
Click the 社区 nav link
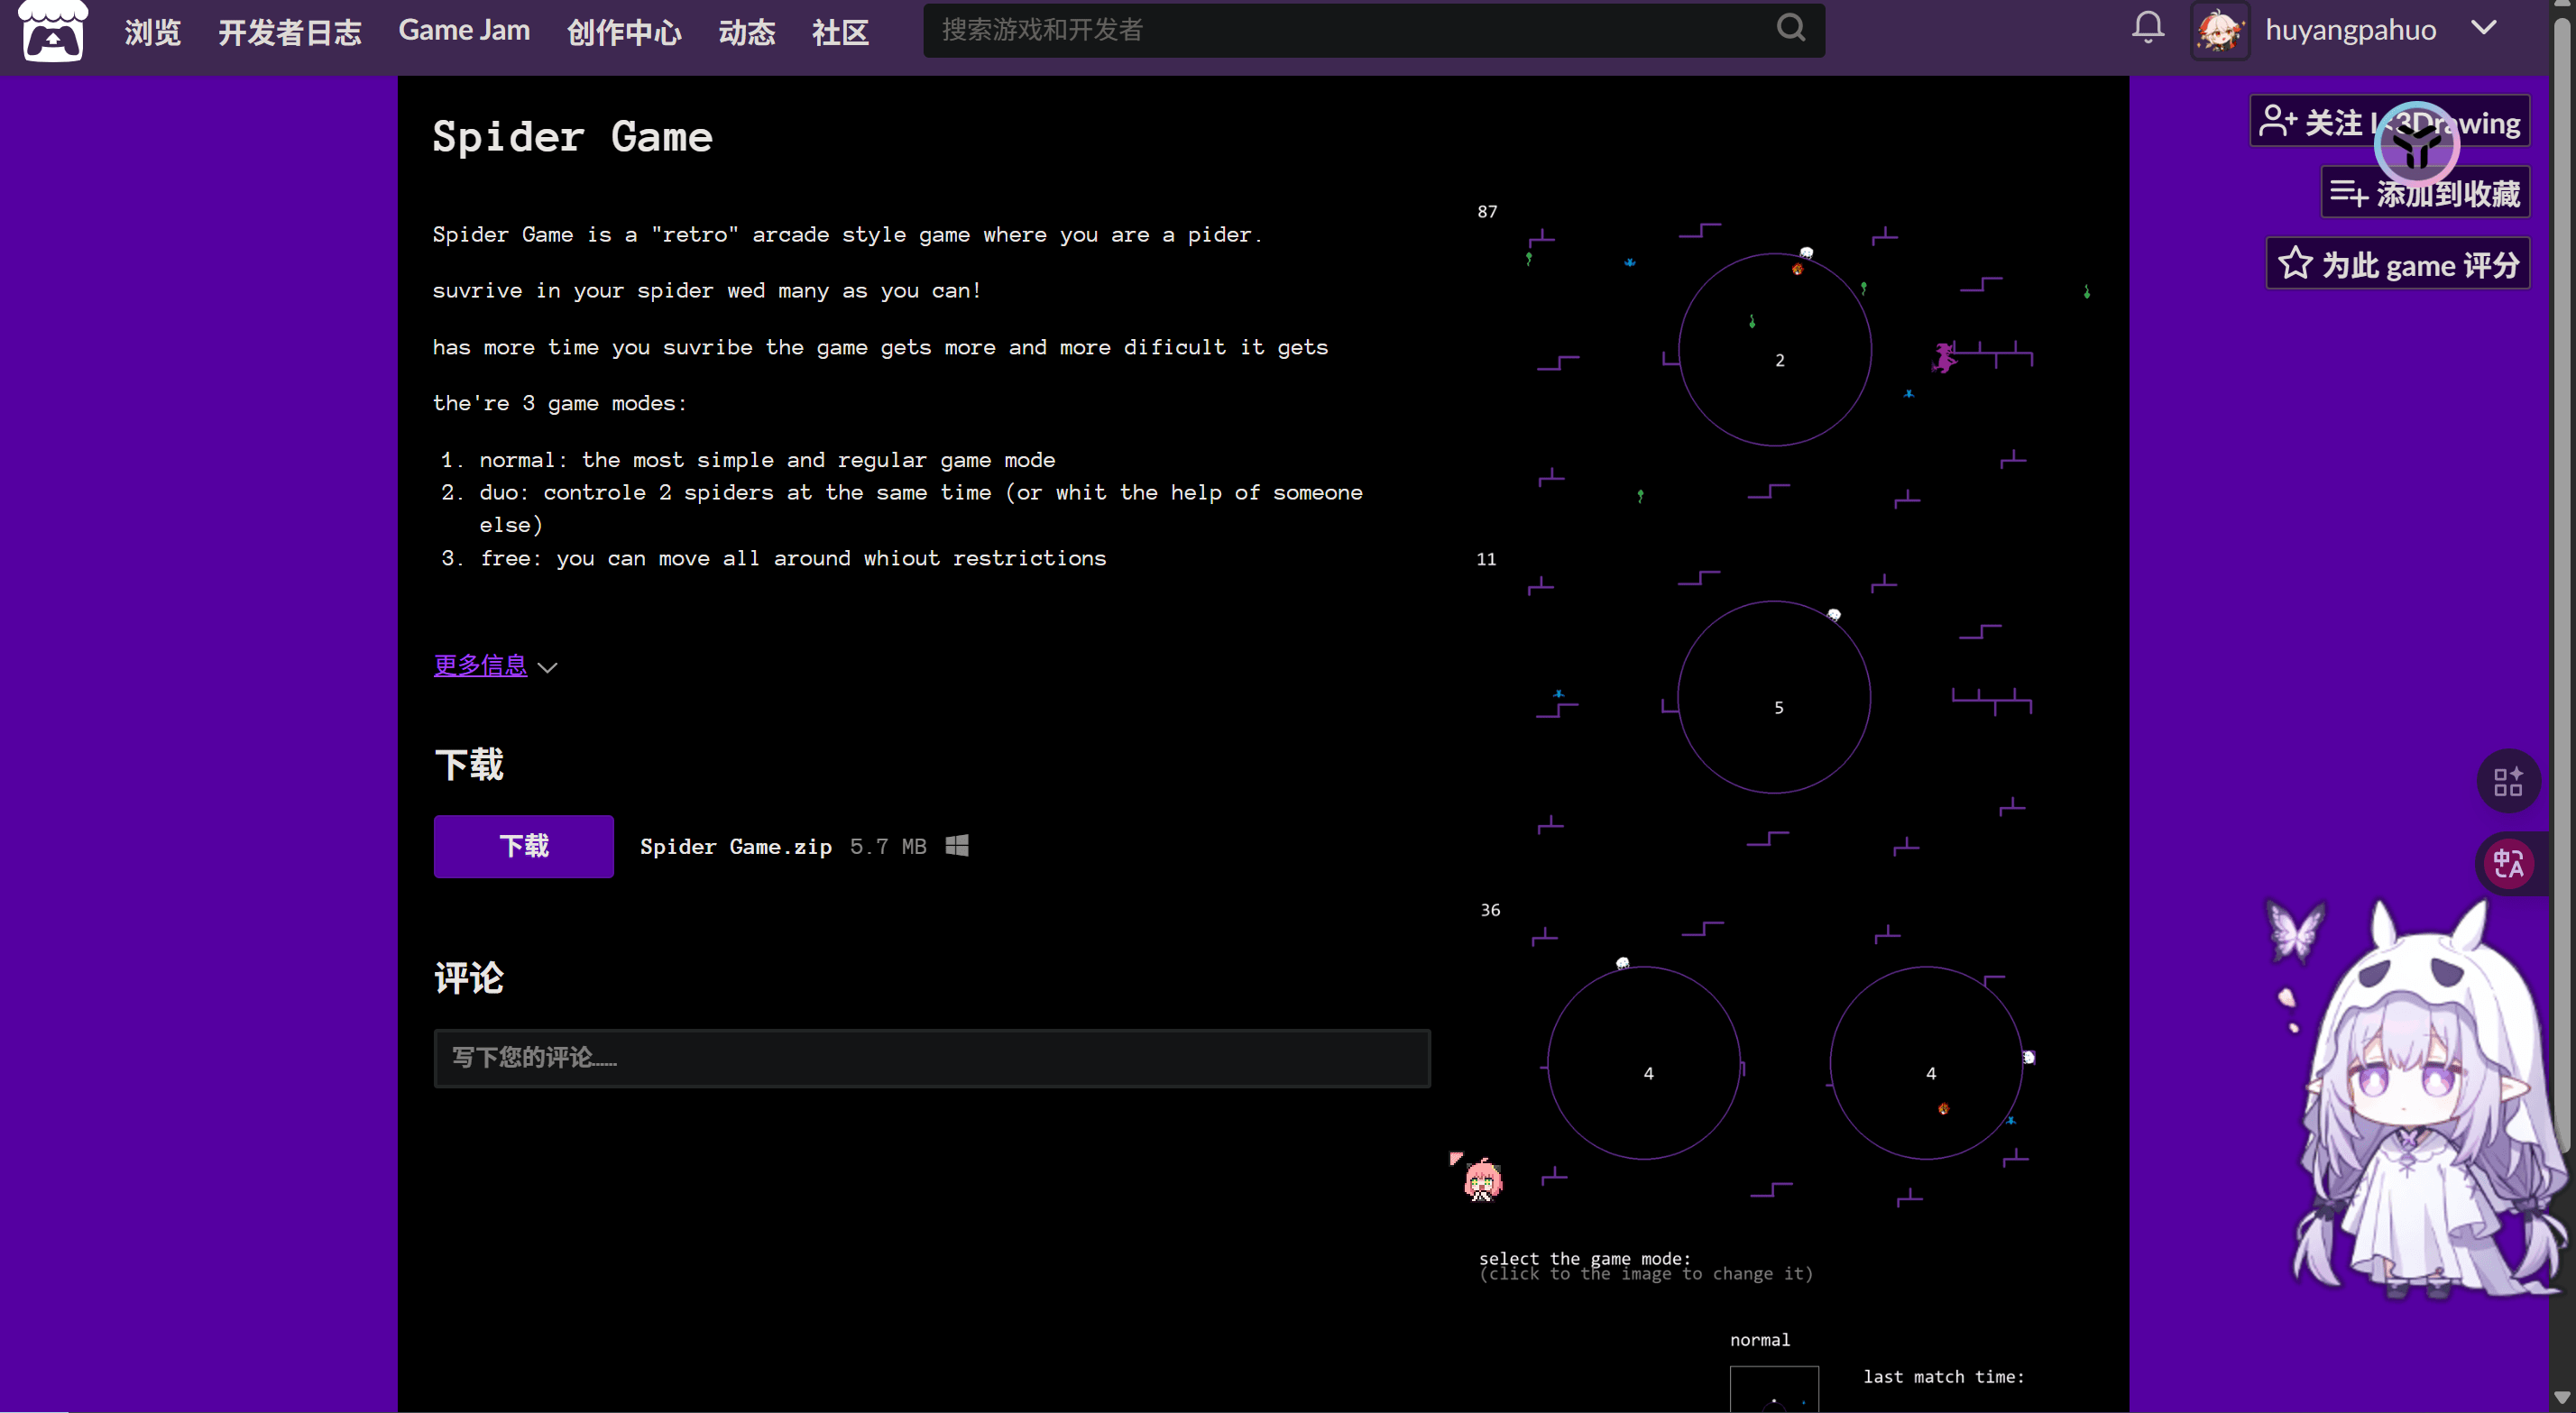pos(839,33)
